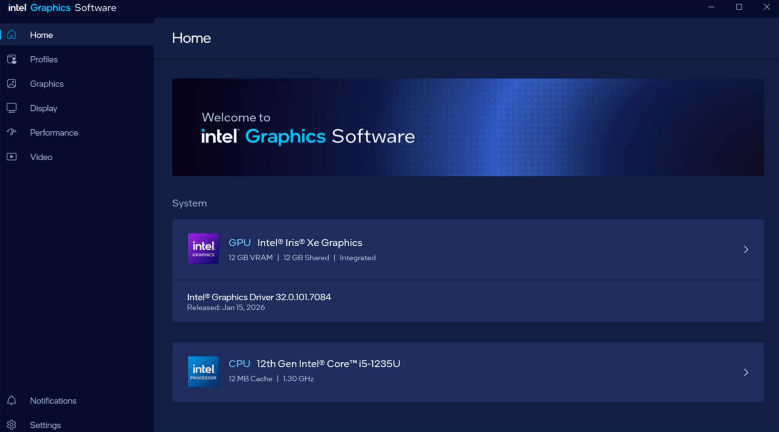779x432 pixels.
Task: Open Intel Iris Xe Graphics details
Action: click(309, 243)
